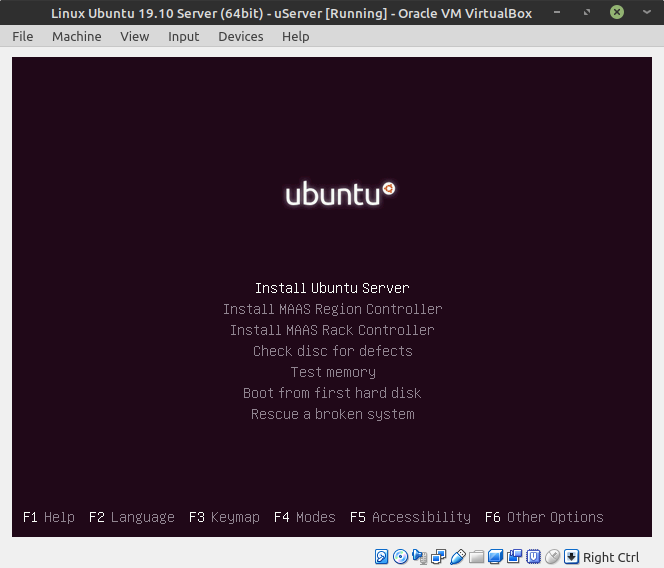Click the Right Ctrl host key label
Screen dimensions: 664x568
tap(611, 557)
